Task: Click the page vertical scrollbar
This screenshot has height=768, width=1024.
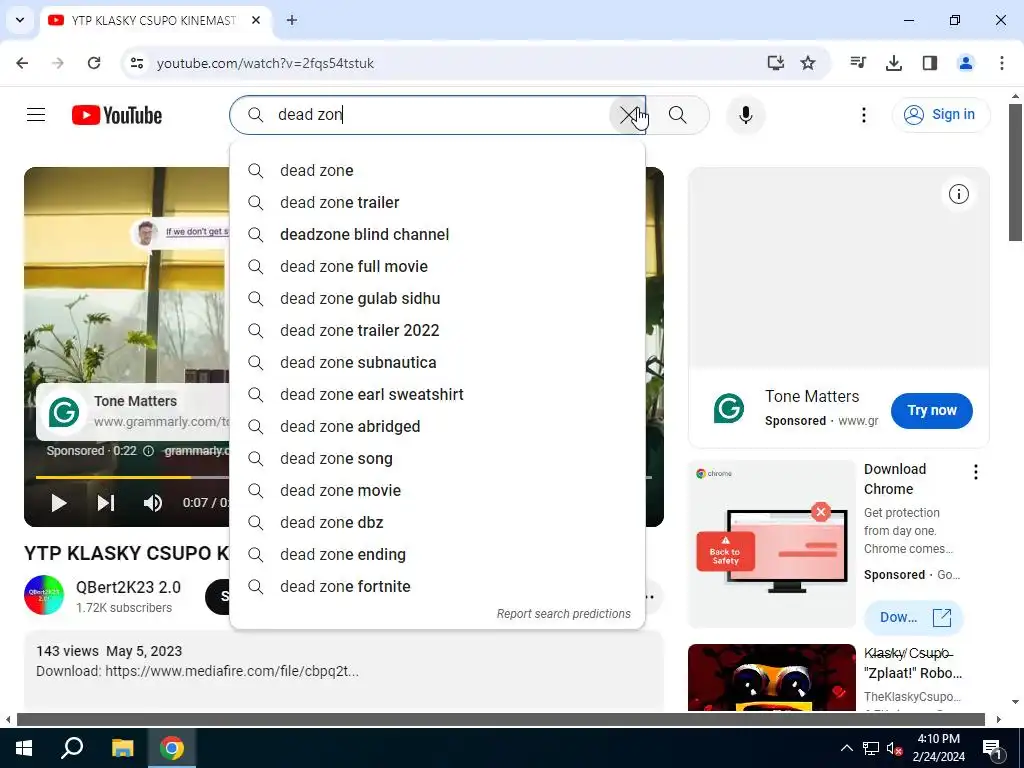Action: click(x=1015, y=173)
